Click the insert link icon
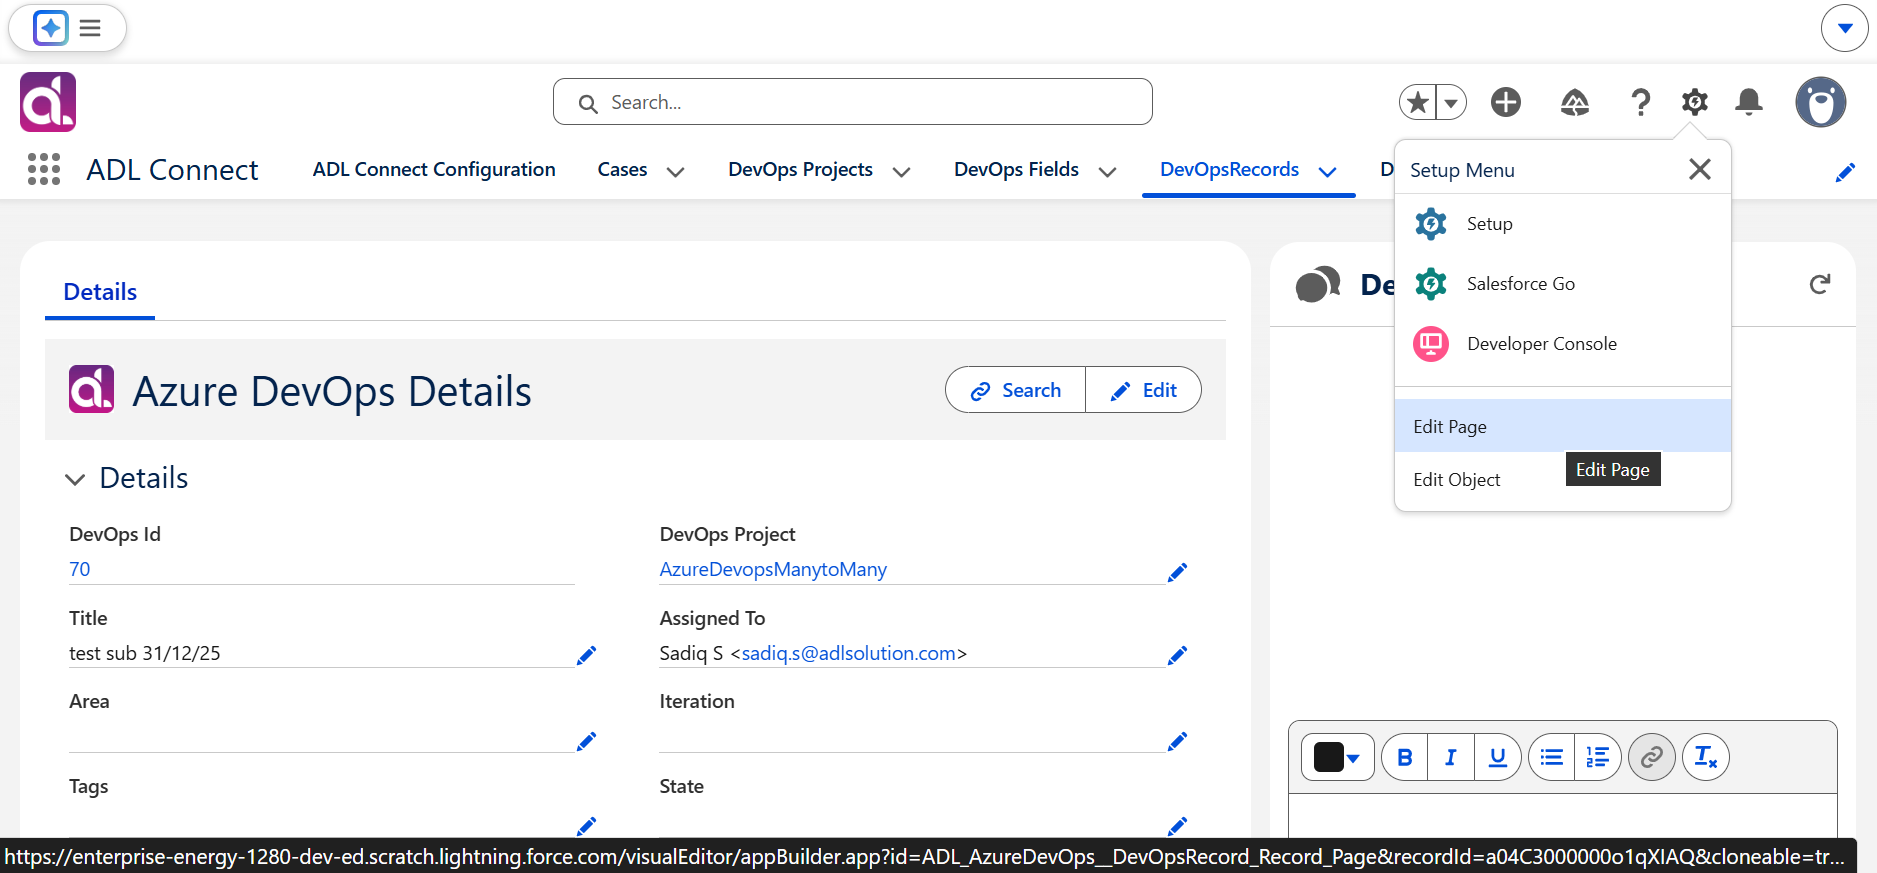 point(1652,757)
